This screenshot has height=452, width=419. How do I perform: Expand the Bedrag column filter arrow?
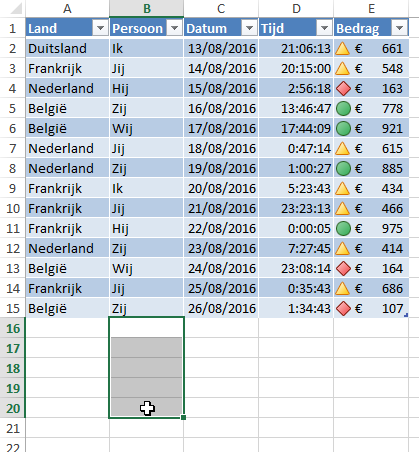tap(399, 28)
